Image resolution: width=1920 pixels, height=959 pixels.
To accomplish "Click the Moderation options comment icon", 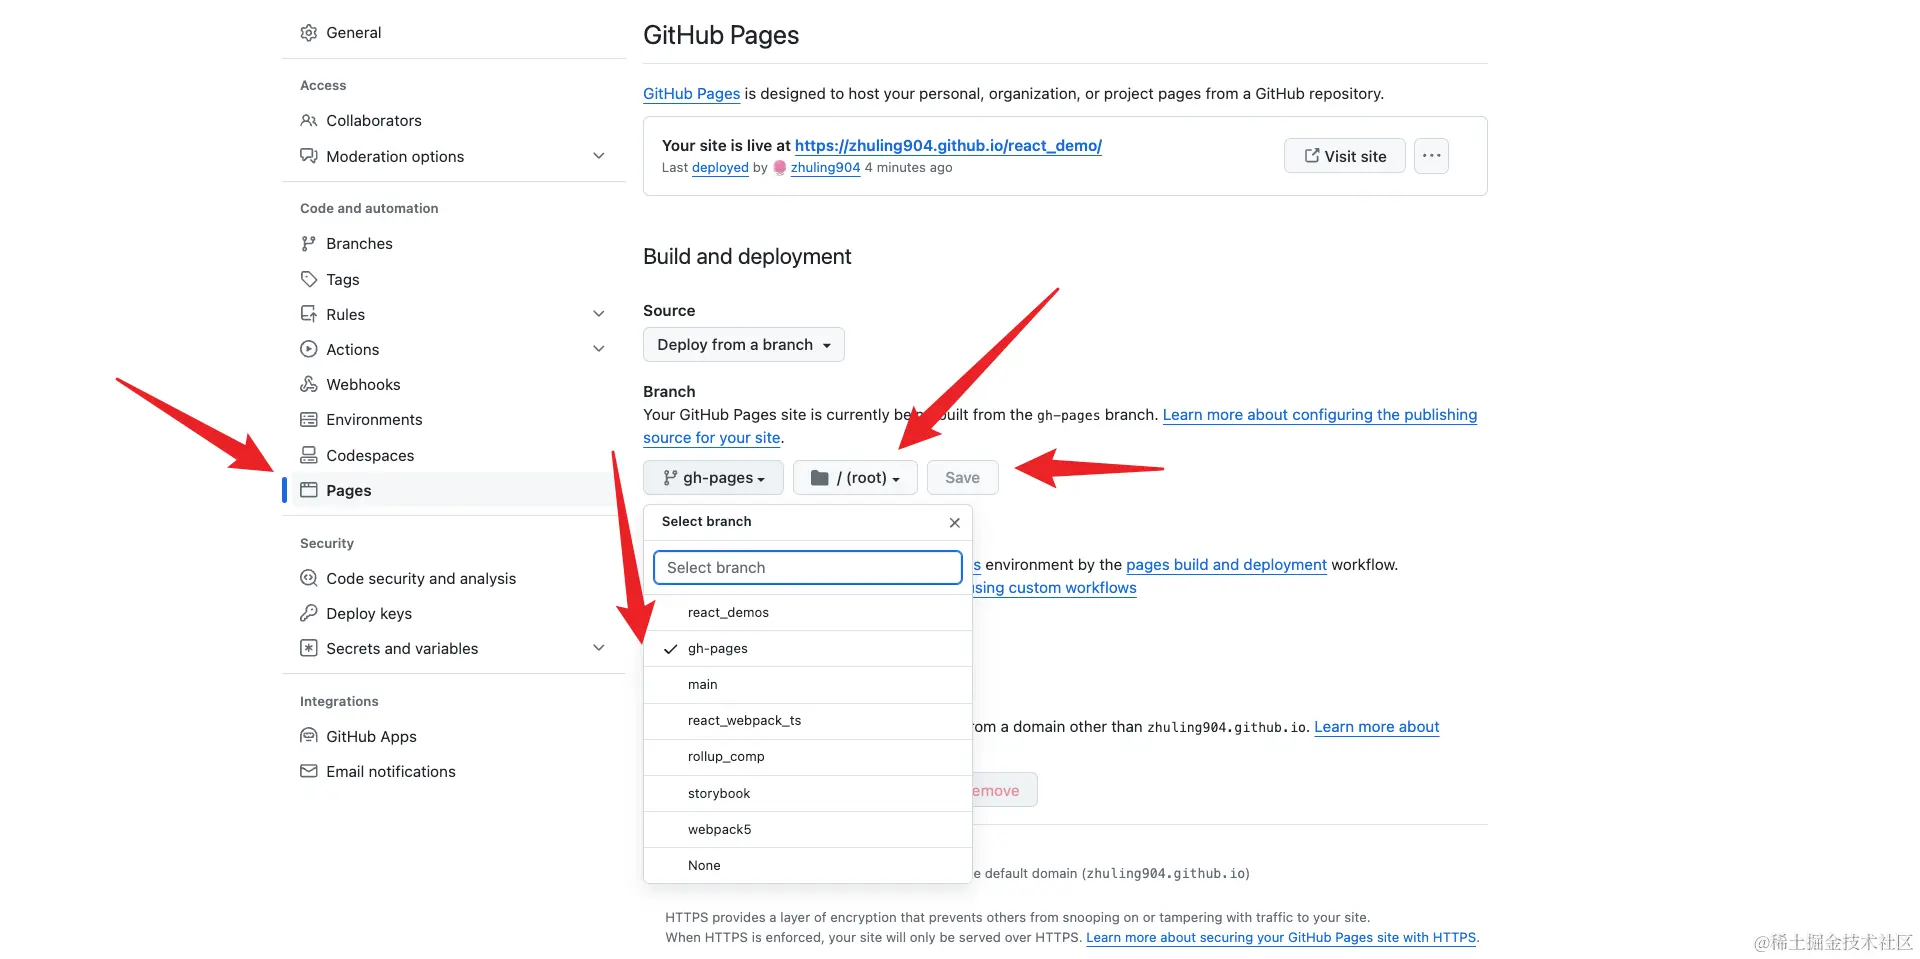I will 309,156.
